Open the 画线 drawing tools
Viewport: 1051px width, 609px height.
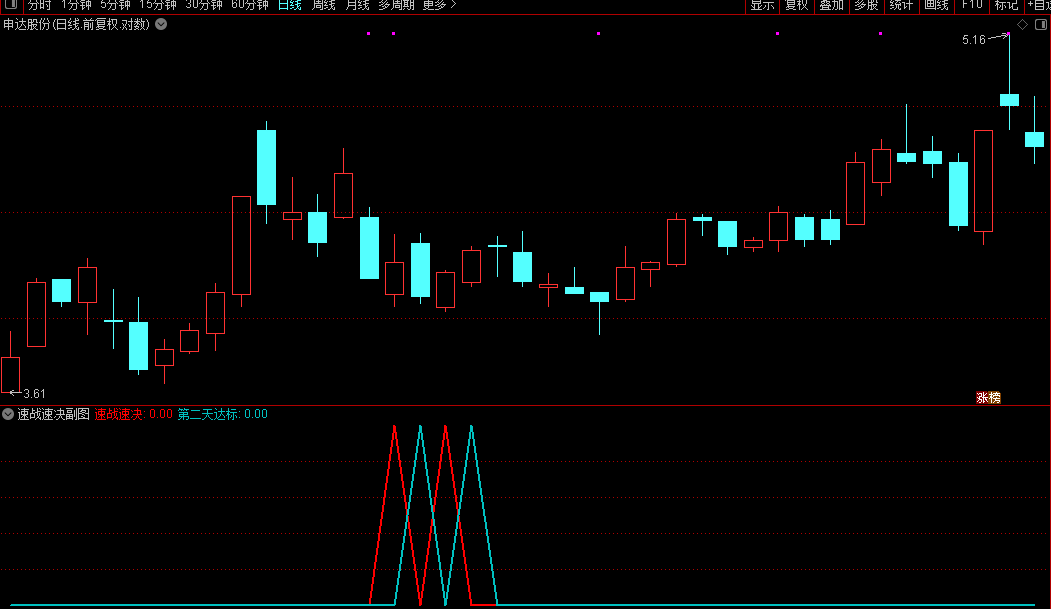coord(936,5)
